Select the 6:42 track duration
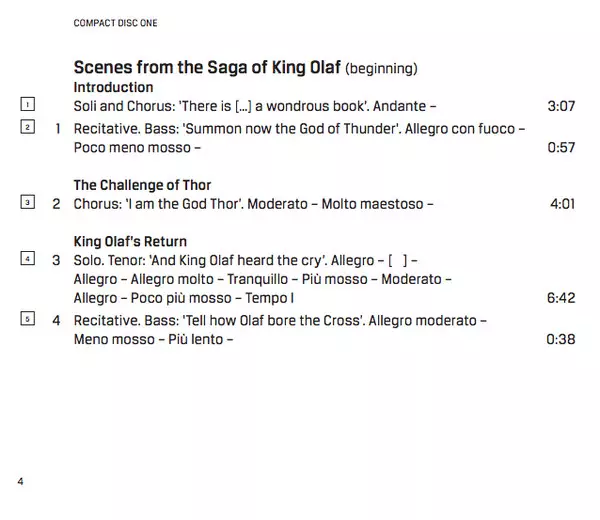The width and height of the screenshot is (600, 520). pyautogui.click(x=562, y=298)
